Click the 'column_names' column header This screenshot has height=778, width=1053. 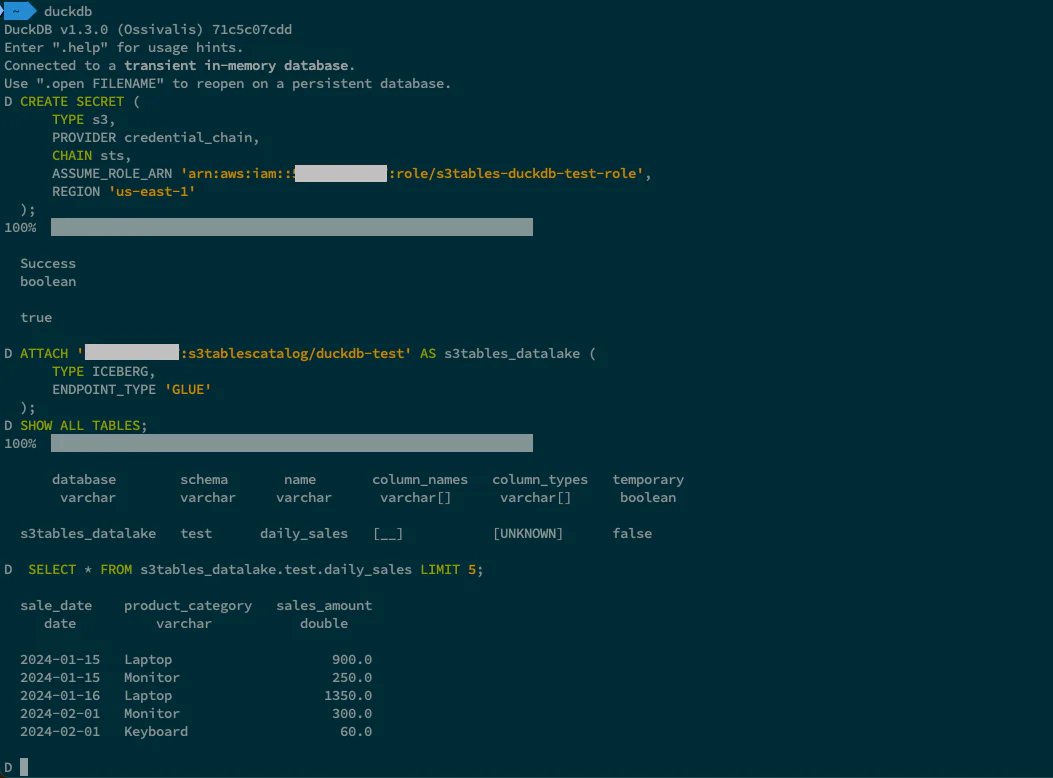pos(420,480)
